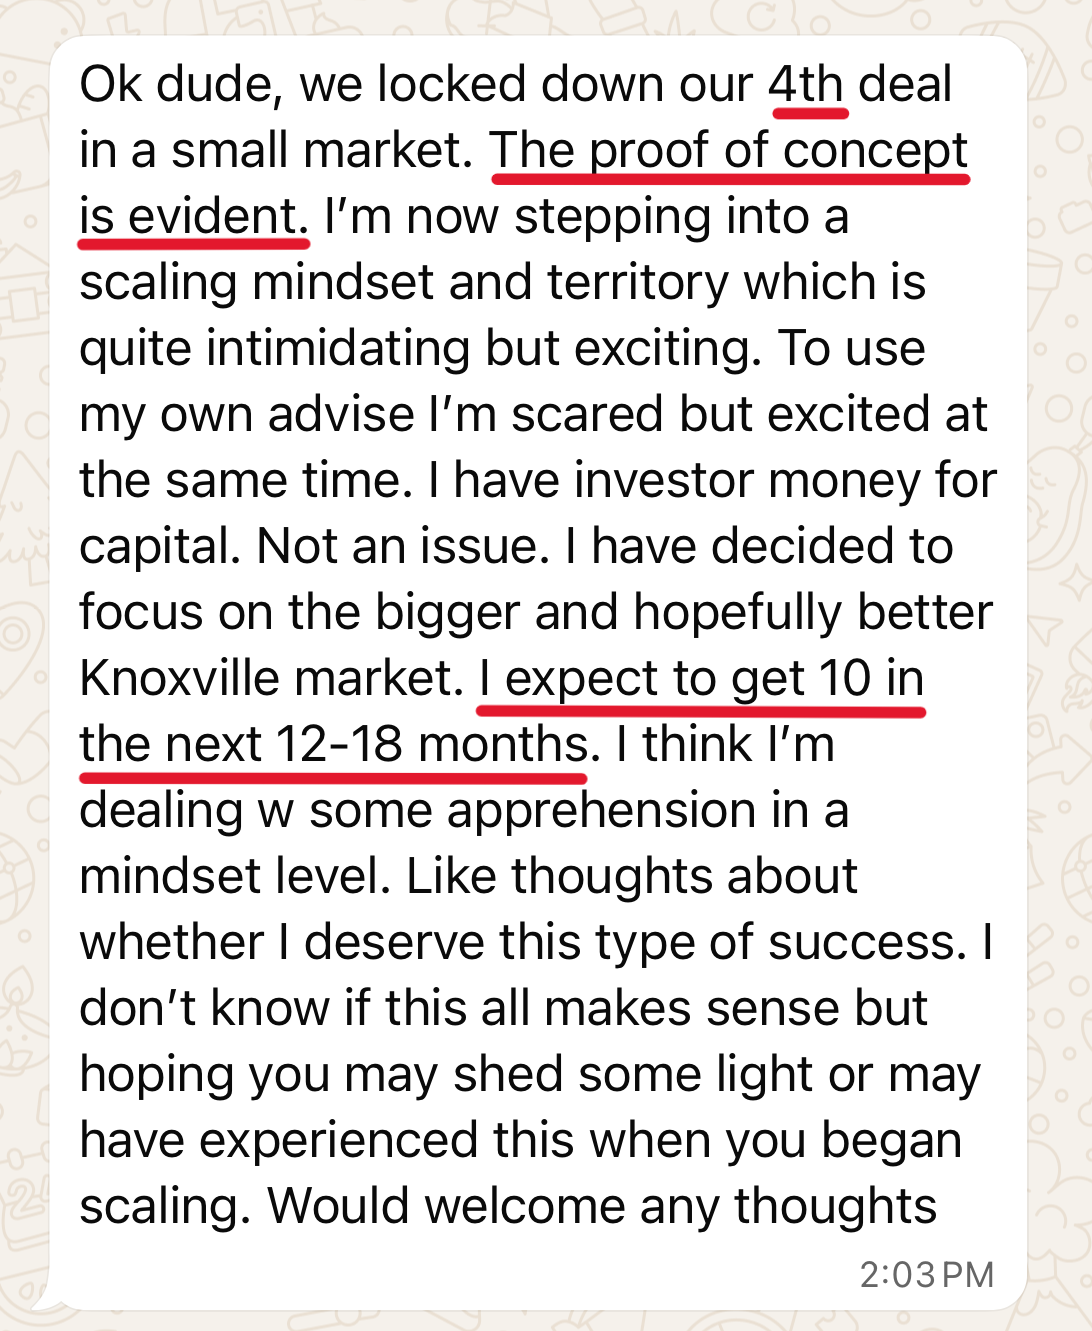Image resolution: width=1092 pixels, height=1331 pixels.
Task: Click the phrase "quite intimidating"
Action: click(275, 349)
